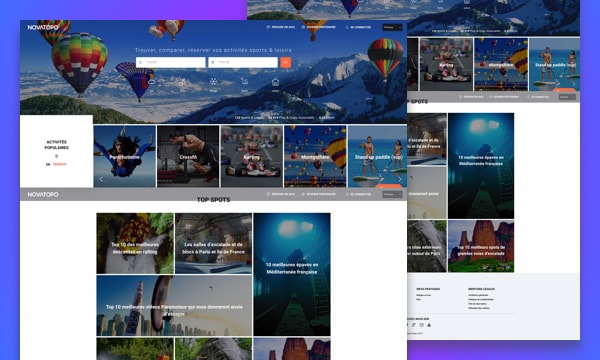Click the partner icon beside Devenir partenaire in the hero header

pyautogui.click(x=303, y=27)
